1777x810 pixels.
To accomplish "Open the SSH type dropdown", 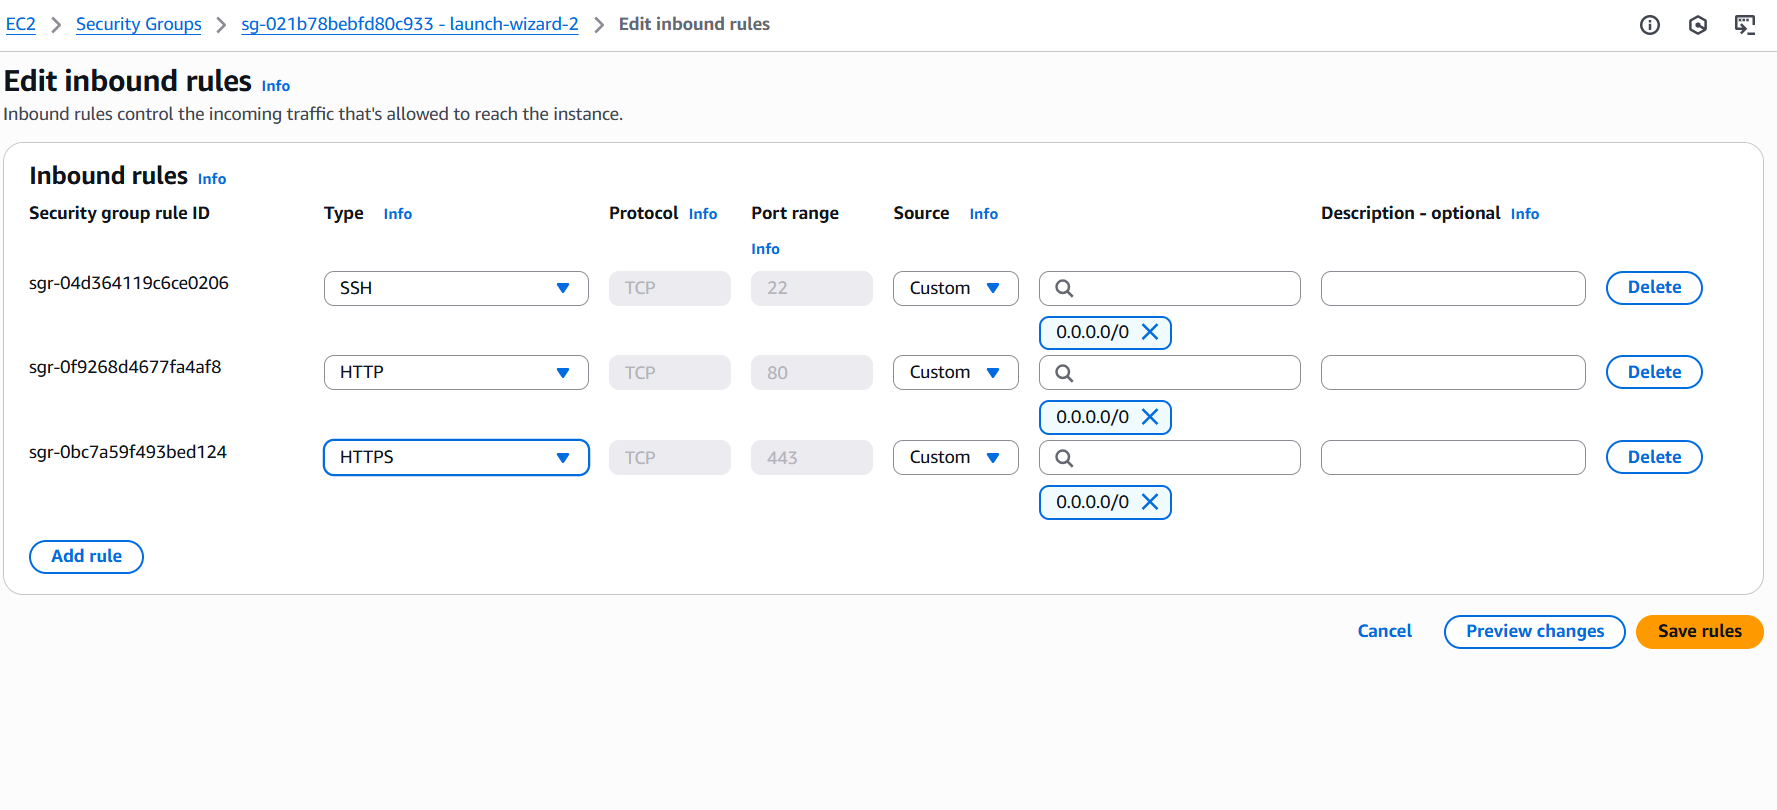I will point(456,288).
